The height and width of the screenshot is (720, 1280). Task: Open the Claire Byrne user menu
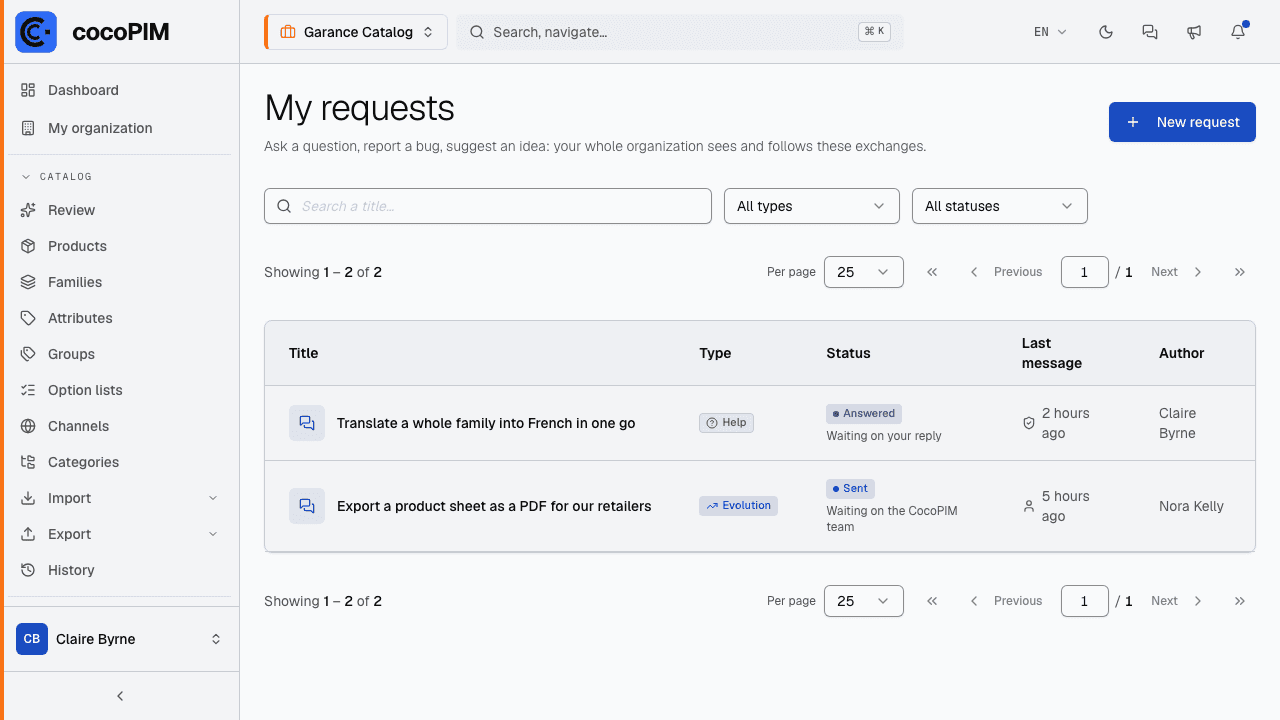(120, 639)
